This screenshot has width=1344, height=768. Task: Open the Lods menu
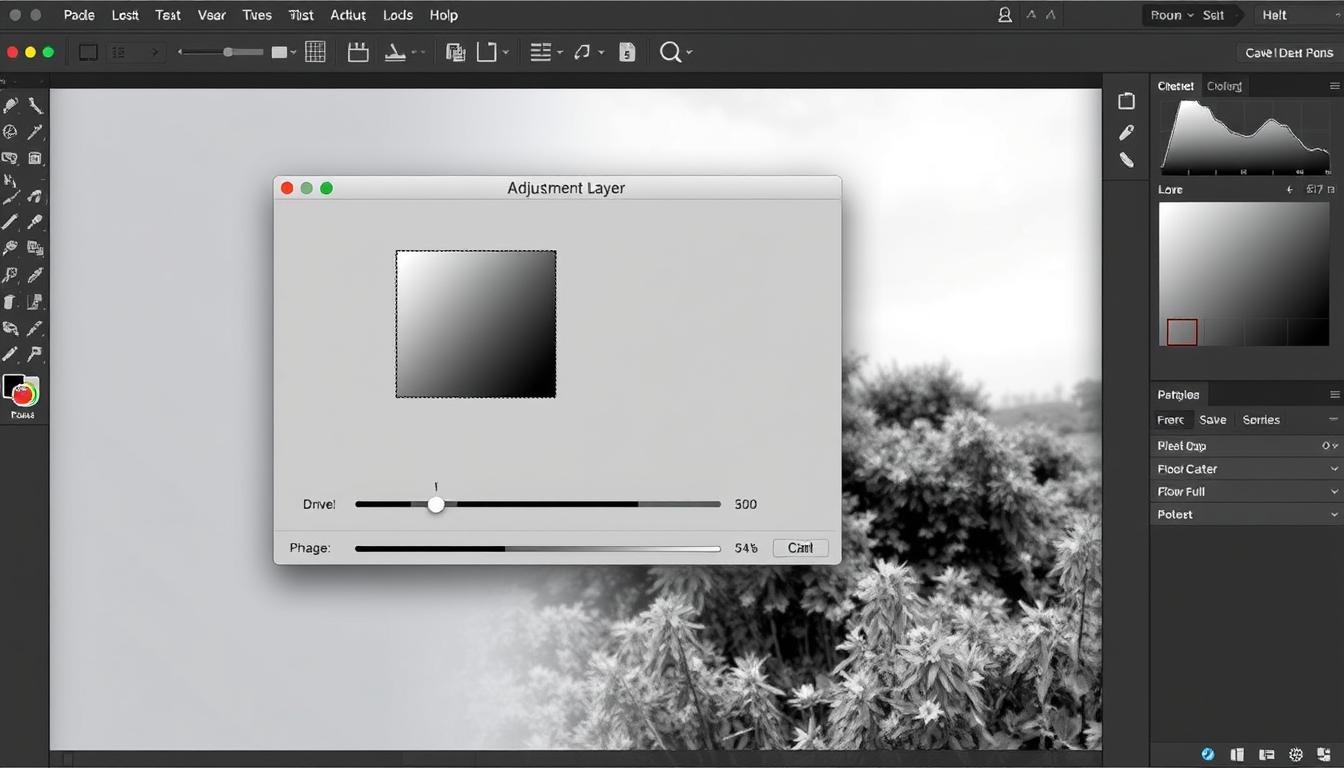[398, 15]
